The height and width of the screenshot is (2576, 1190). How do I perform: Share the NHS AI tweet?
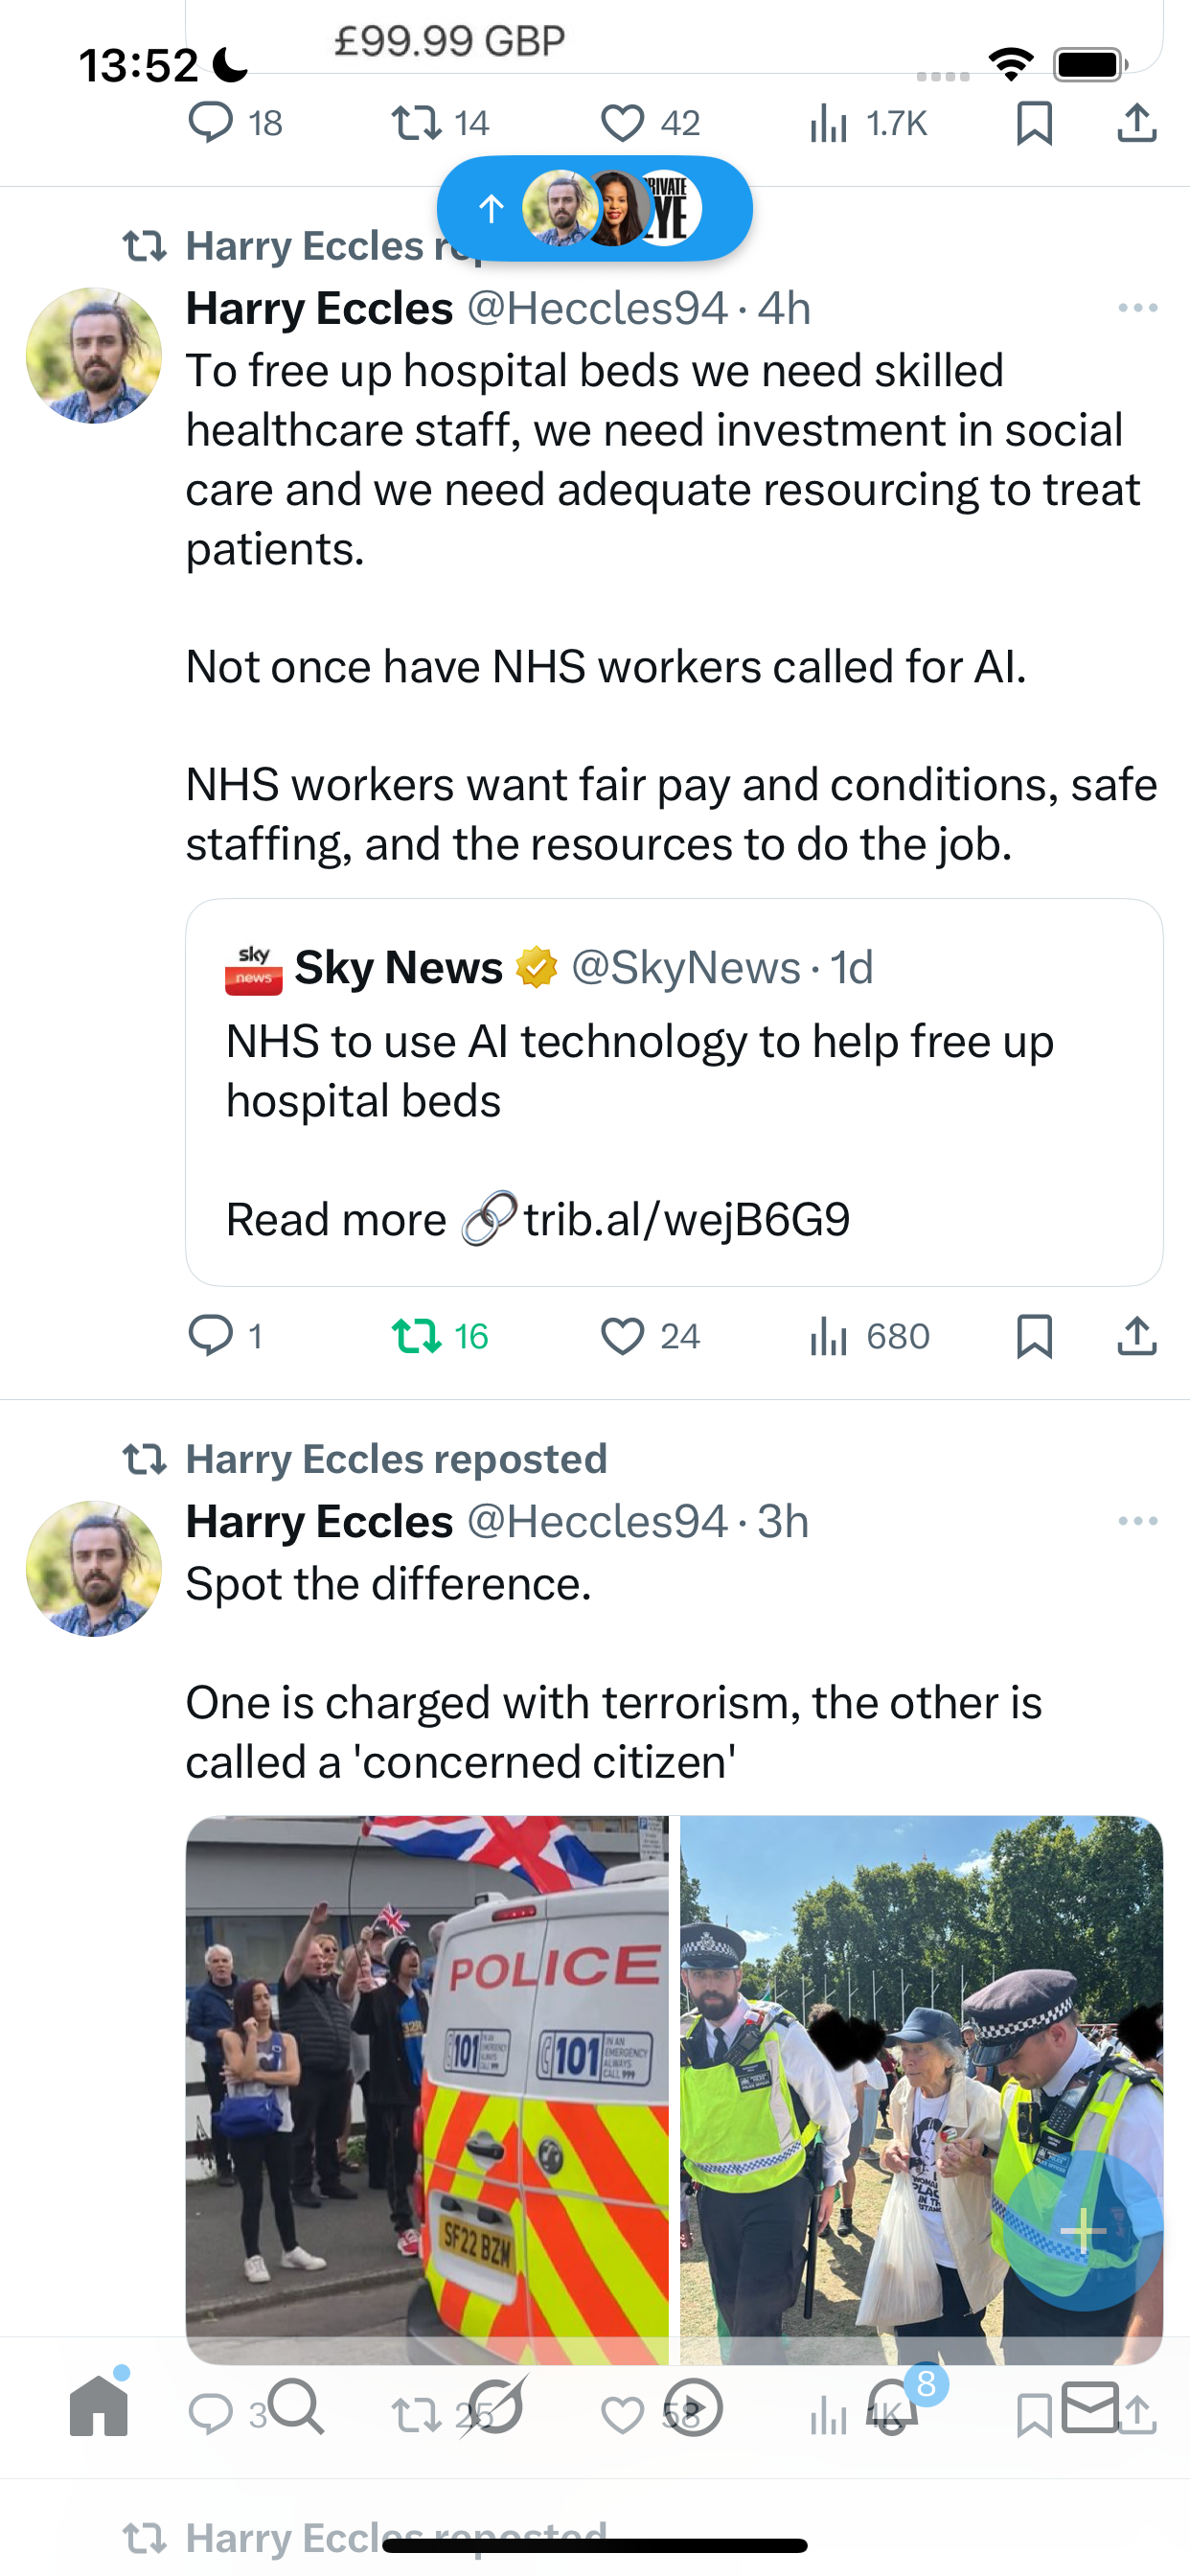(x=1136, y=1335)
